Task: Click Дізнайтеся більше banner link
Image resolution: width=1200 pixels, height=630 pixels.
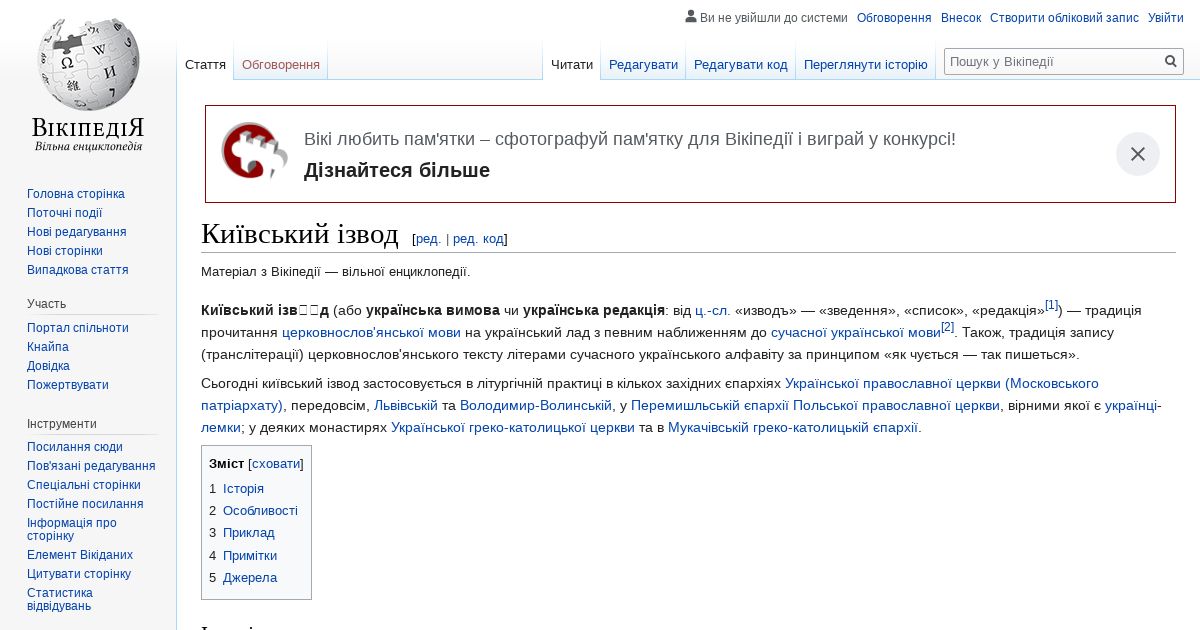Action: pyautogui.click(x=397, y=170)
